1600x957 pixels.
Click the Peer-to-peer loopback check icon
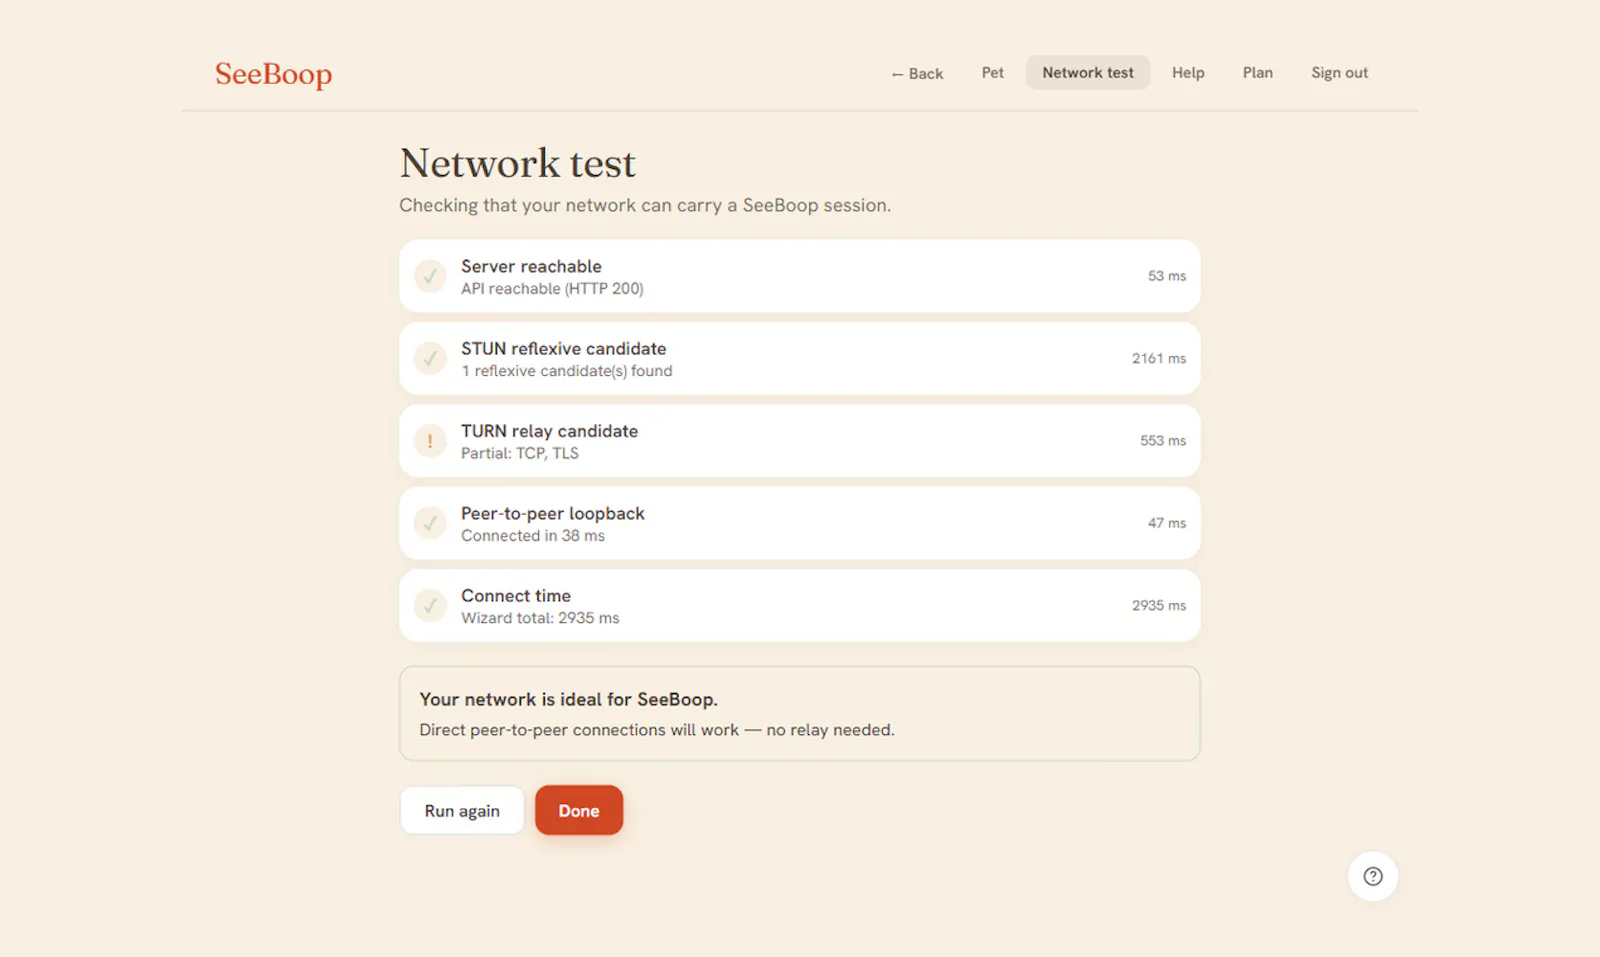tap(430, 523)
